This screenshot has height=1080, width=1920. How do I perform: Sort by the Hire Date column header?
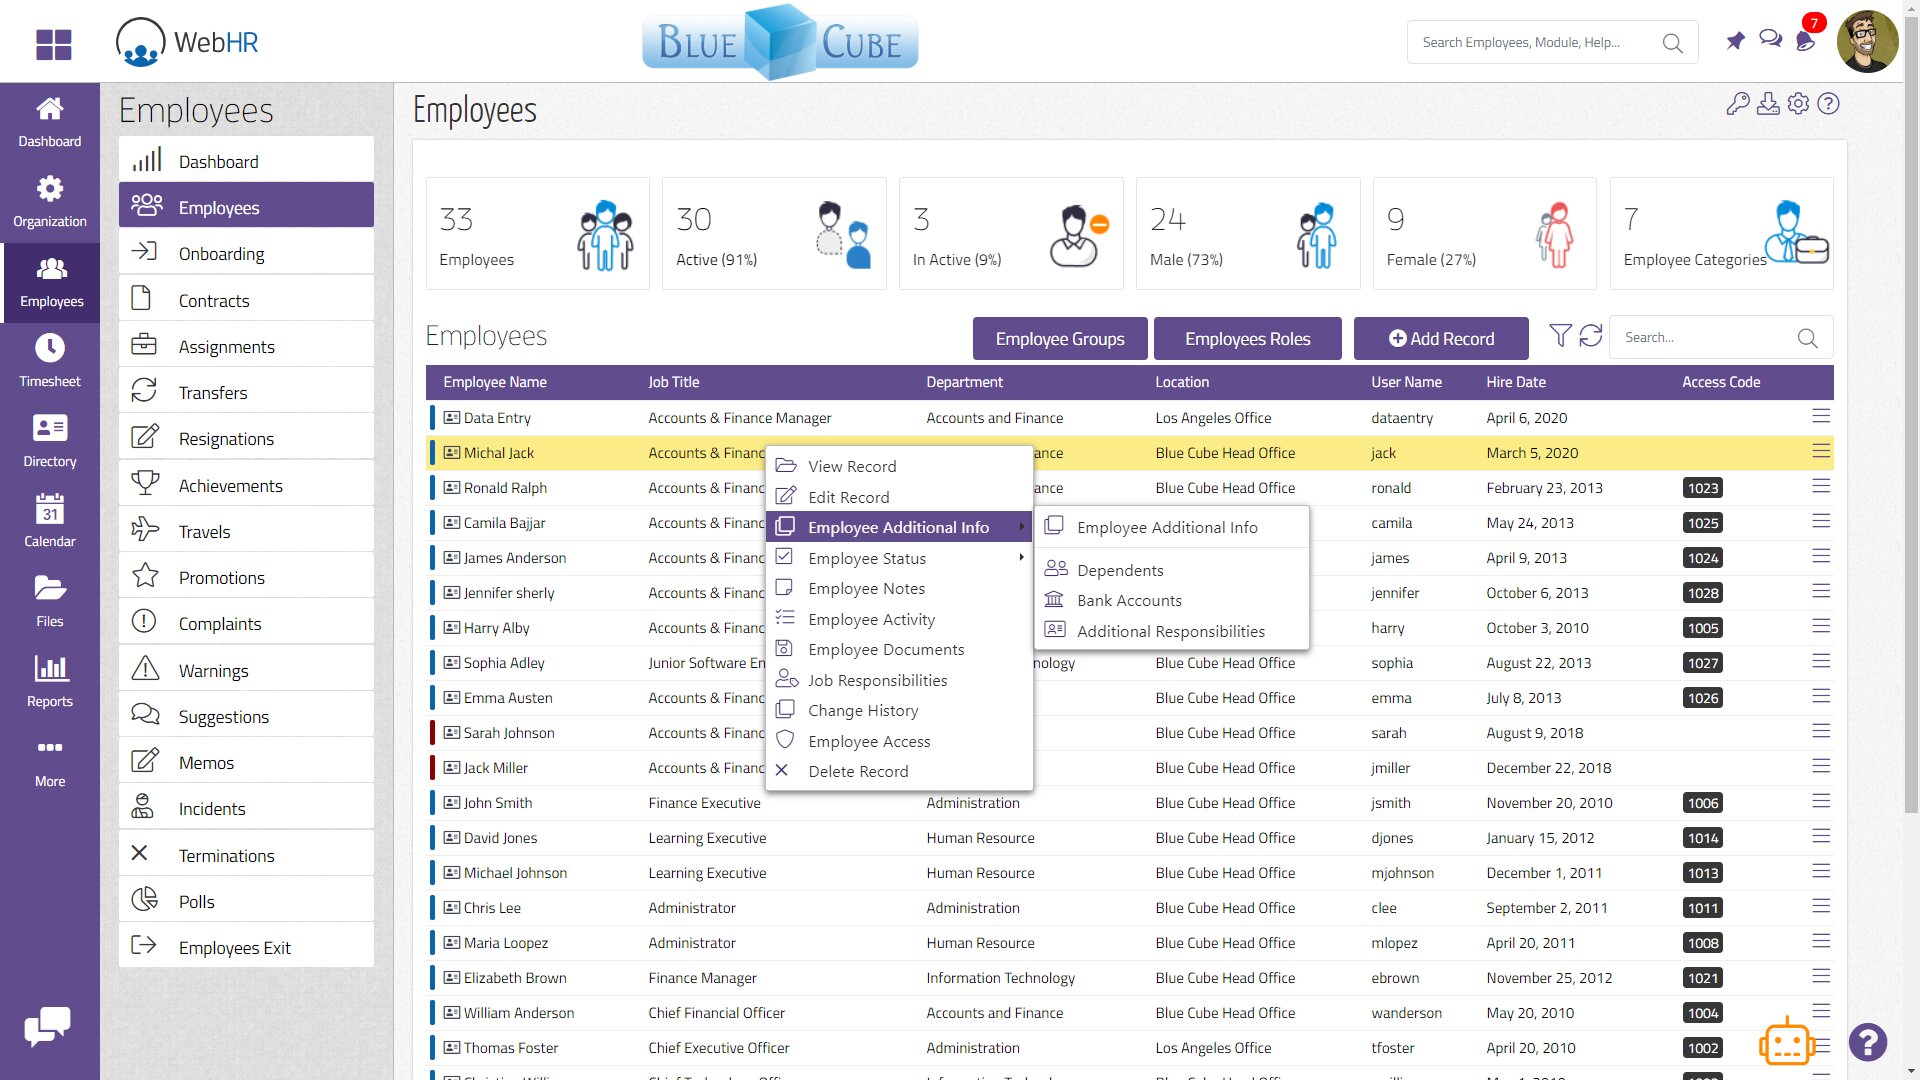point(1515,382)
